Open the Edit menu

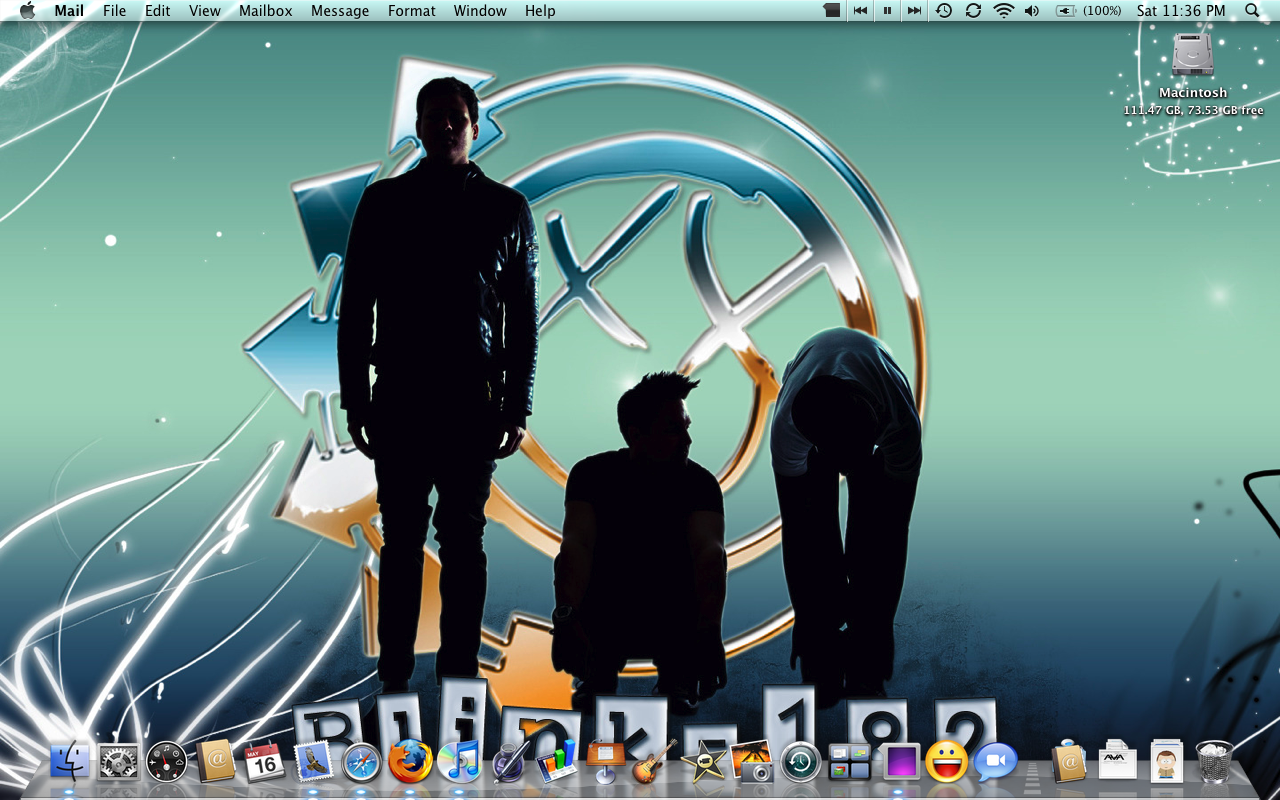(157, 11)
